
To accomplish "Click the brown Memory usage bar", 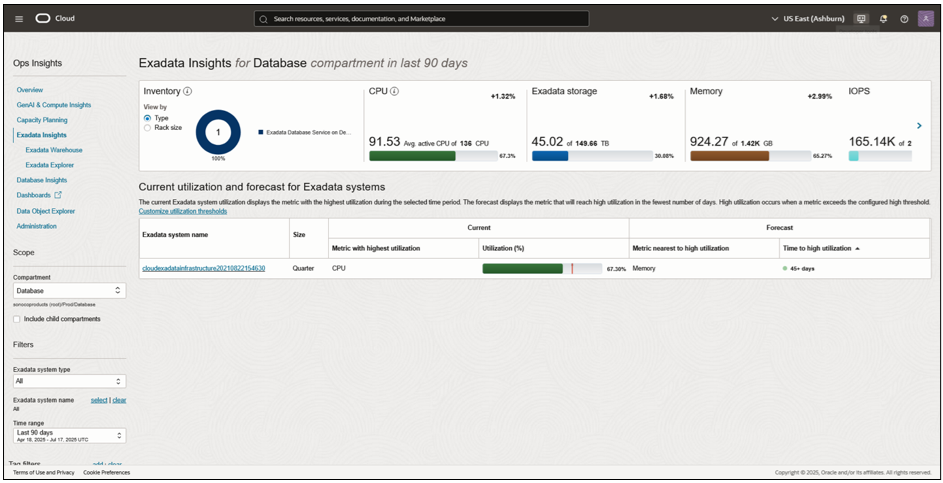I will (730, 156).
